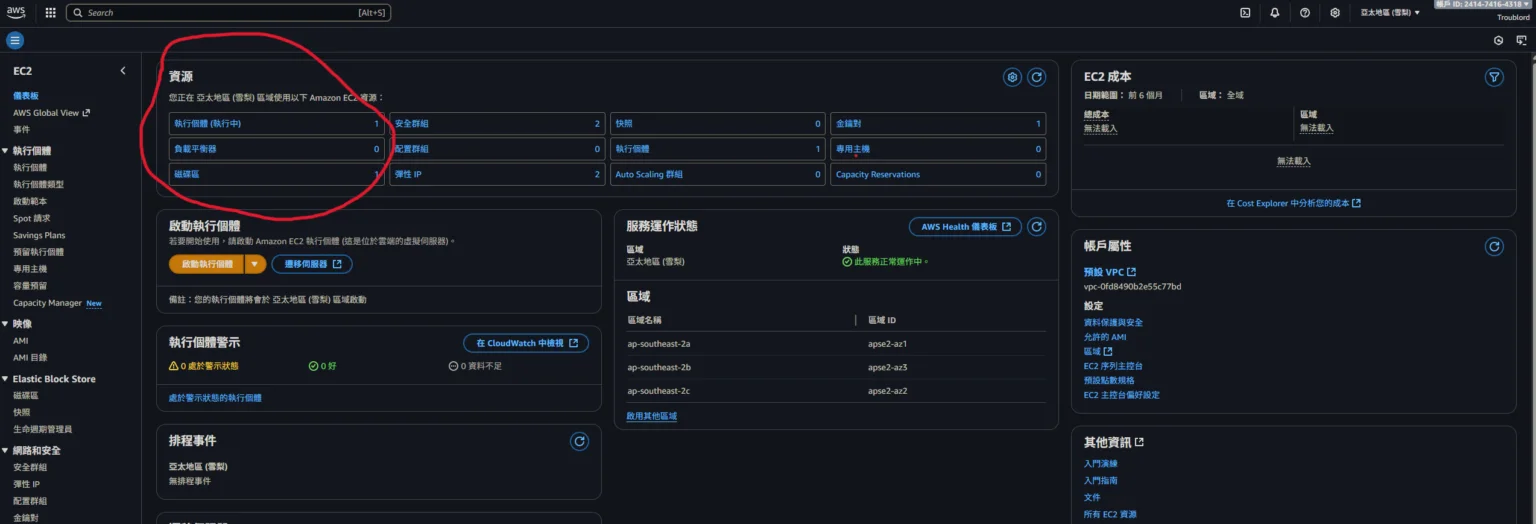Refresh the 資源 panel

click(x=1037, y=77)
